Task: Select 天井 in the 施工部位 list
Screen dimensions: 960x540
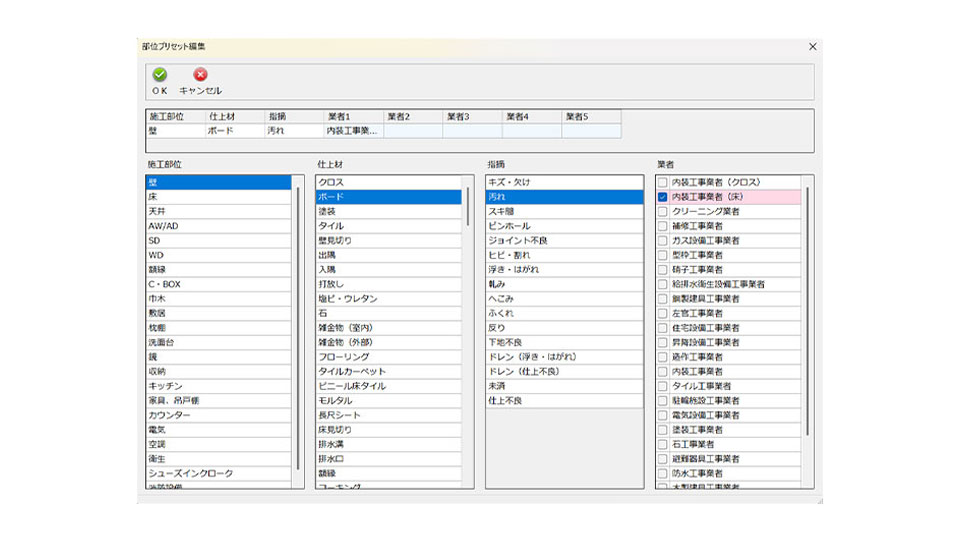Action: pos(219,212)
